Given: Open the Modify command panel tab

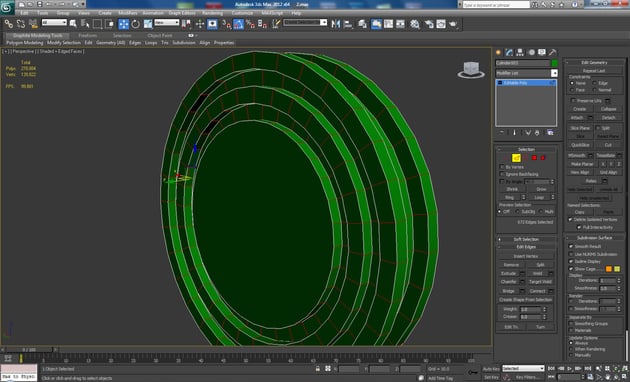Looking at the screenshot, I should pyautogui.click(x=509, y=52).
